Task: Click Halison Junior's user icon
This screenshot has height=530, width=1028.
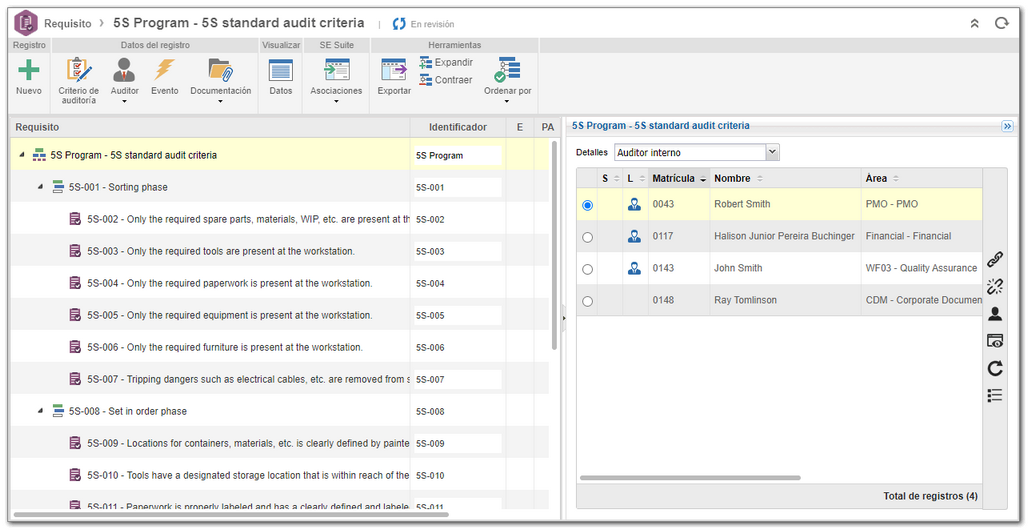Action: (x=634, y=236)
